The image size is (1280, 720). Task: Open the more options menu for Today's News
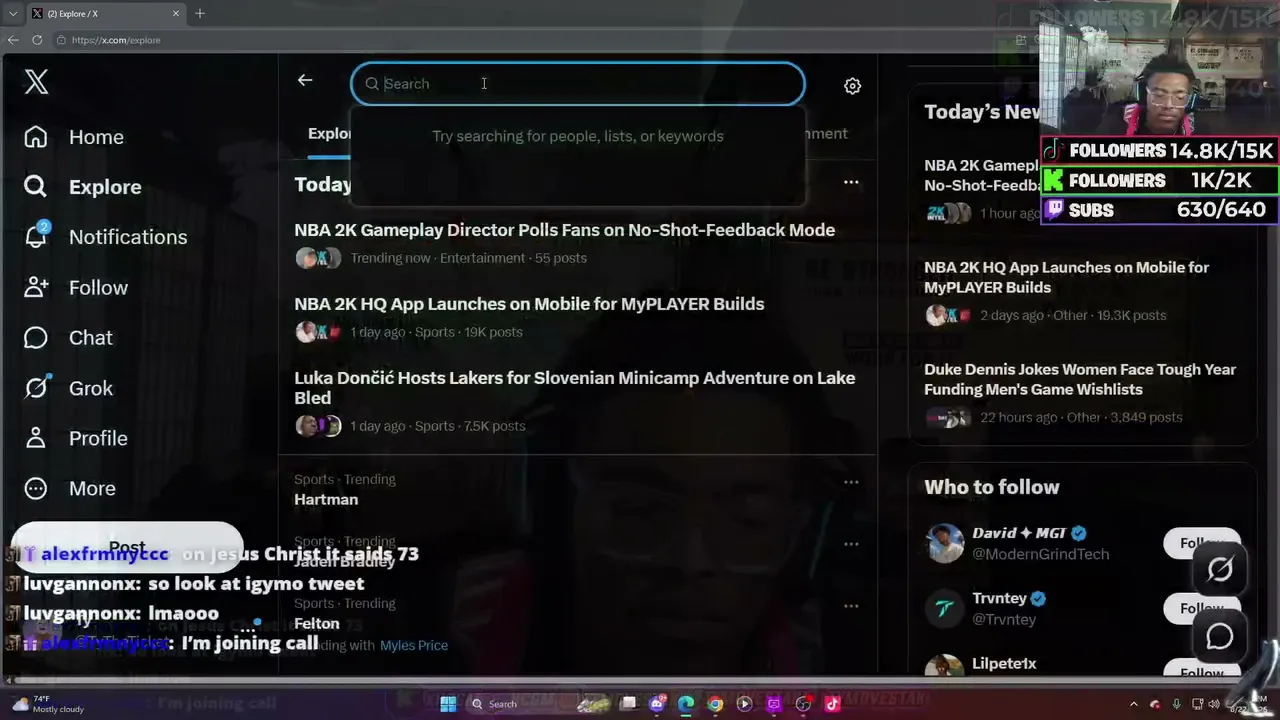click(x=851, y=182)
